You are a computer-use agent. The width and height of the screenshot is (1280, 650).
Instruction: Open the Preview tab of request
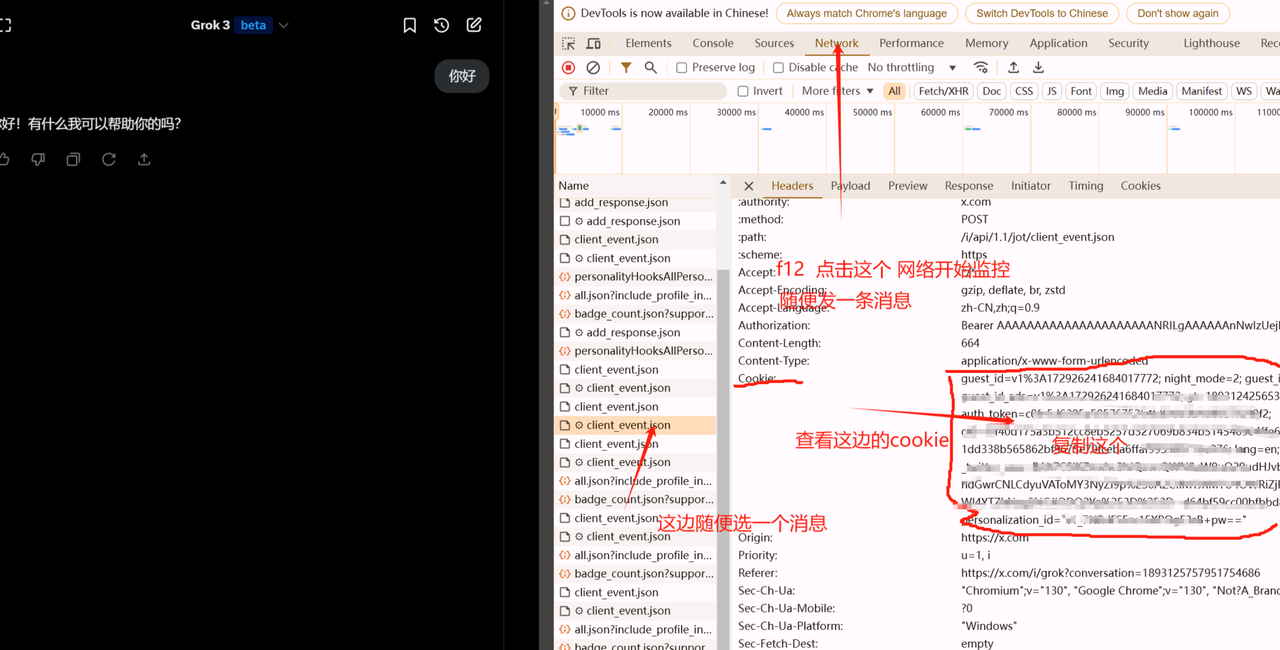pos(907,186)
